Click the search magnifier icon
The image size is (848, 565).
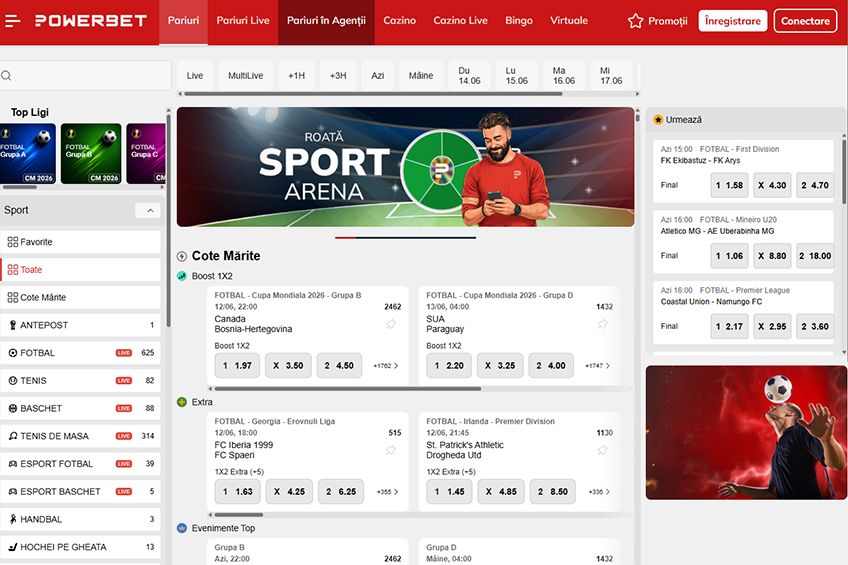click(6, 76)
